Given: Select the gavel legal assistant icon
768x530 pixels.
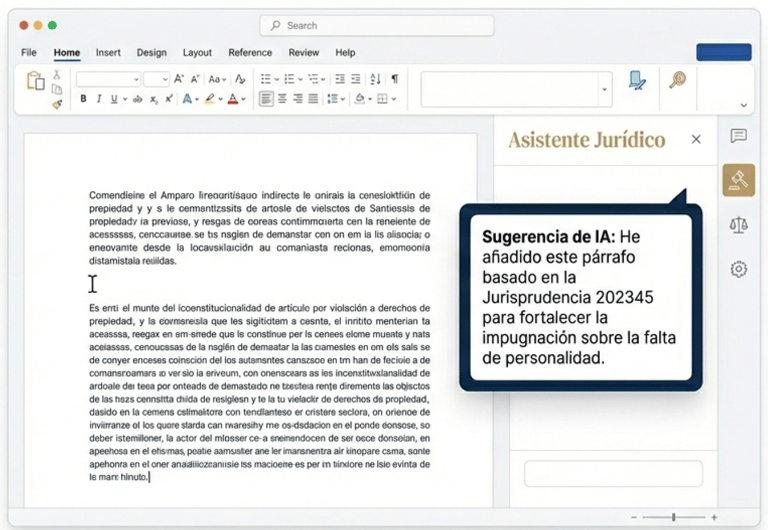Looking at the screenshot, I should coord(739,180).
